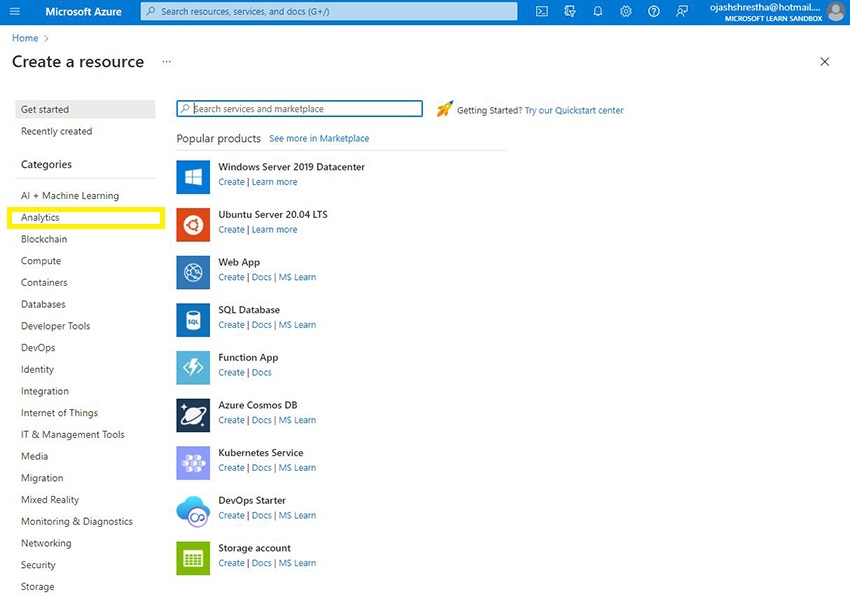The height and width of the screenshot is (599, 850).
Task: Click the Web App product icon
Action: click(x=193, y=272)
